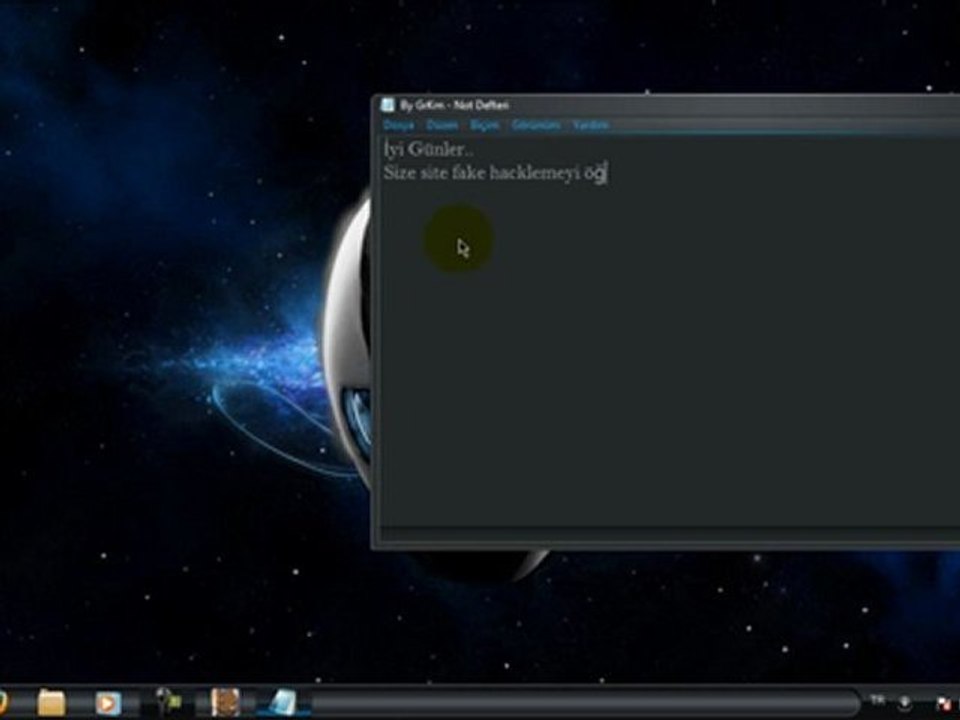The height and width of the screenshot is (720, 960).
Task: Click the Notepad icon in the title bar
Action: point(388,105)
